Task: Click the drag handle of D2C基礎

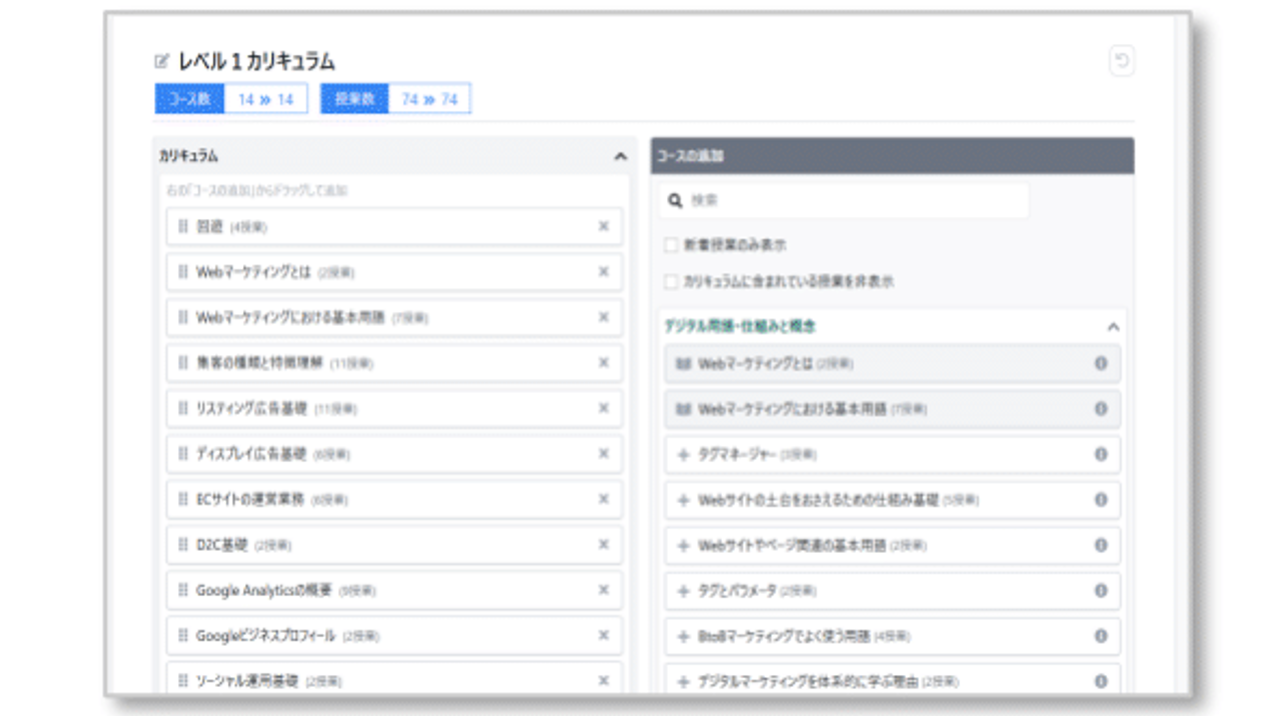Action: pos(183,545)
